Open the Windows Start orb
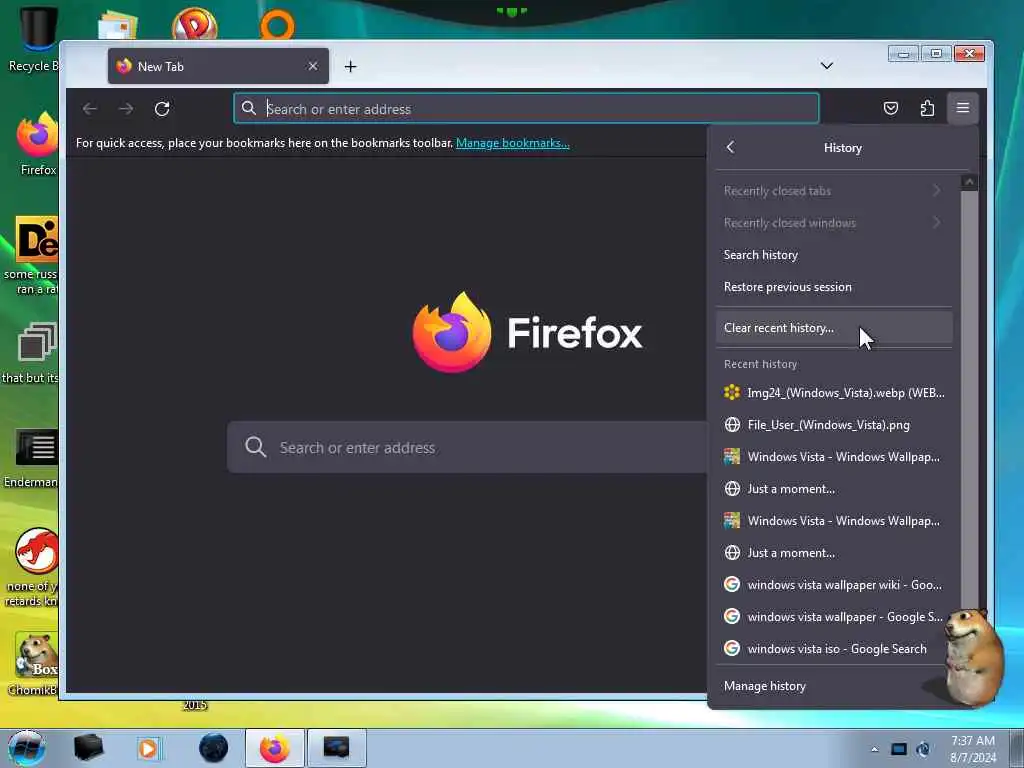The width and height of the screenshot is (1024, 768). pos(26,748)
